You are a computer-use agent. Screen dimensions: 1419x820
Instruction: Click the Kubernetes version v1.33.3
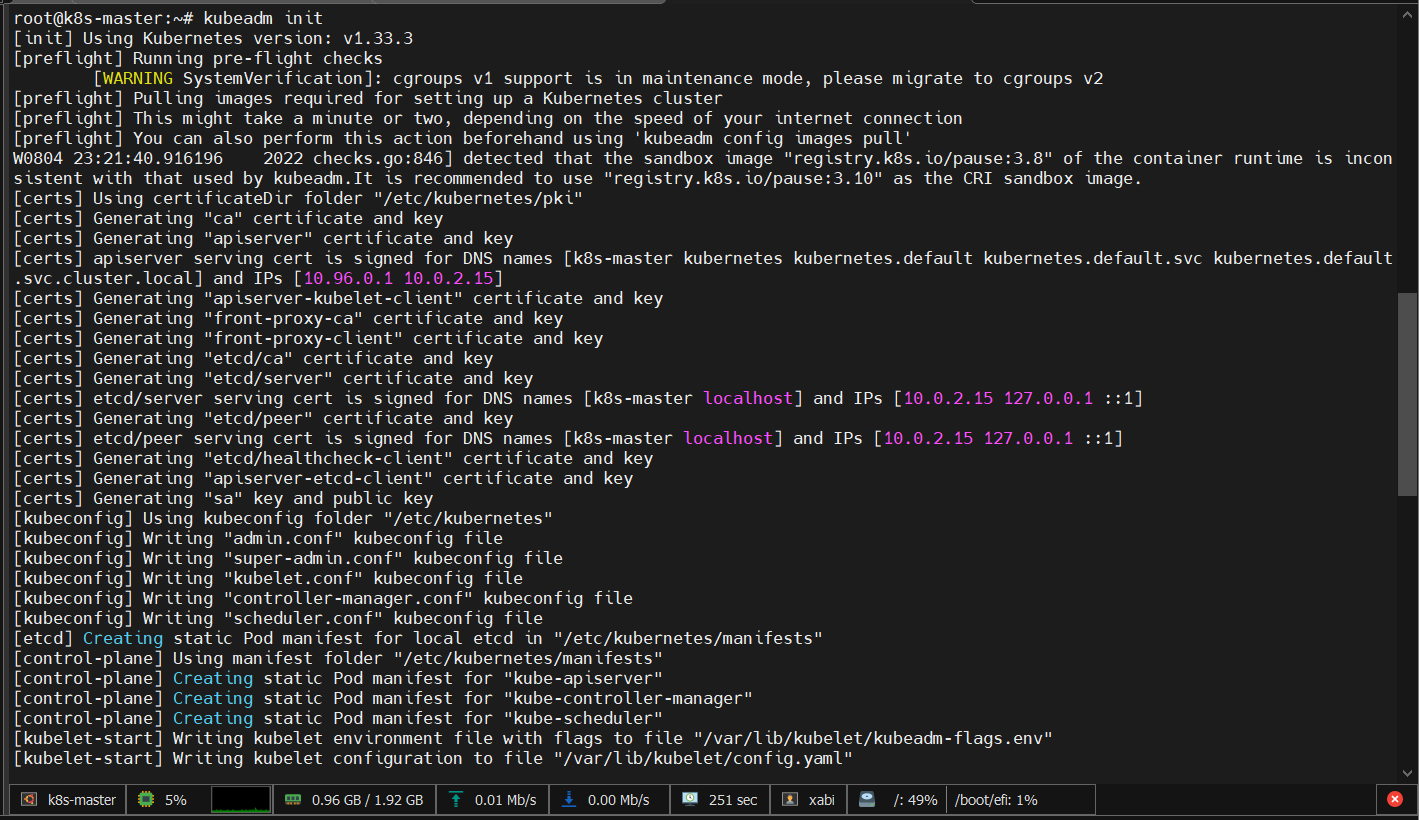378,38
